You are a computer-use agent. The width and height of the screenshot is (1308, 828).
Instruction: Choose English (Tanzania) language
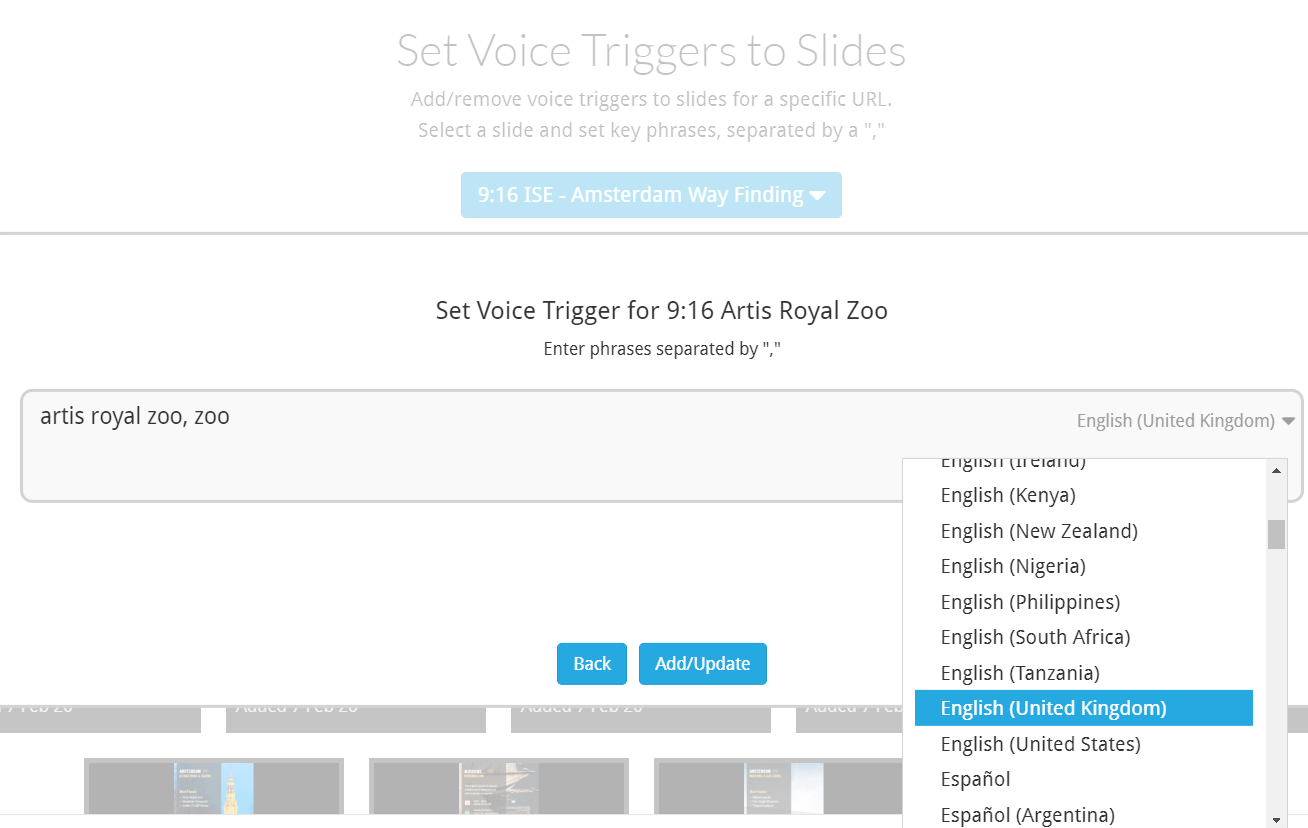click(1020, 673)
